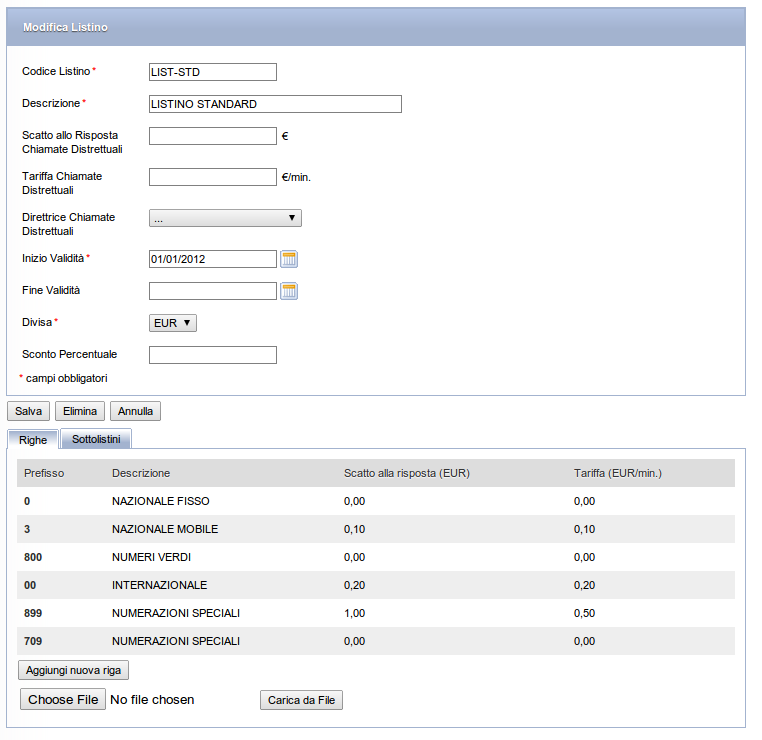
Task: Switch to the Sottolistini tab
Action: (x=96, y=439)
